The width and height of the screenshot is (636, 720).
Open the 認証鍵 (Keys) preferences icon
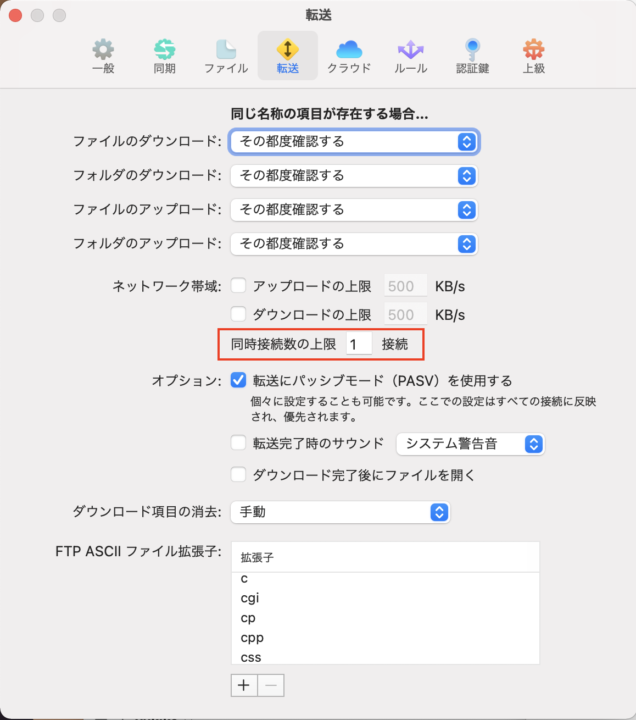tap(472, 55)
